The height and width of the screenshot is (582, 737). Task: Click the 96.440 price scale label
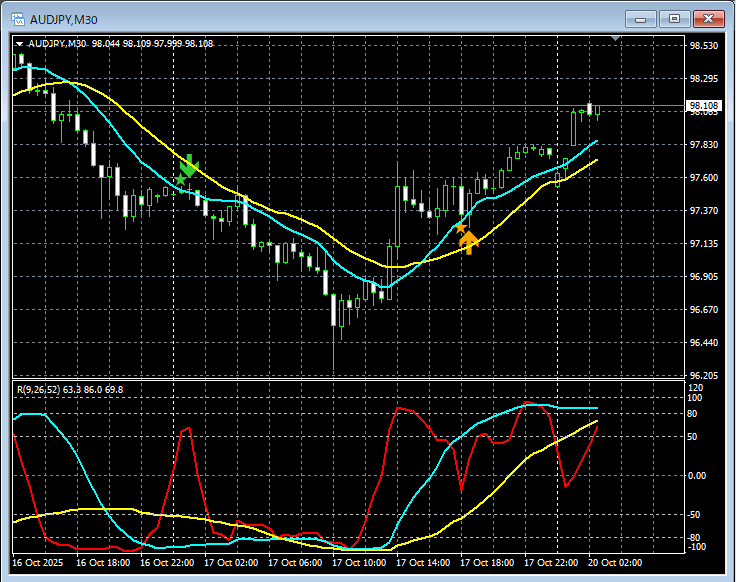coord(703,343)
